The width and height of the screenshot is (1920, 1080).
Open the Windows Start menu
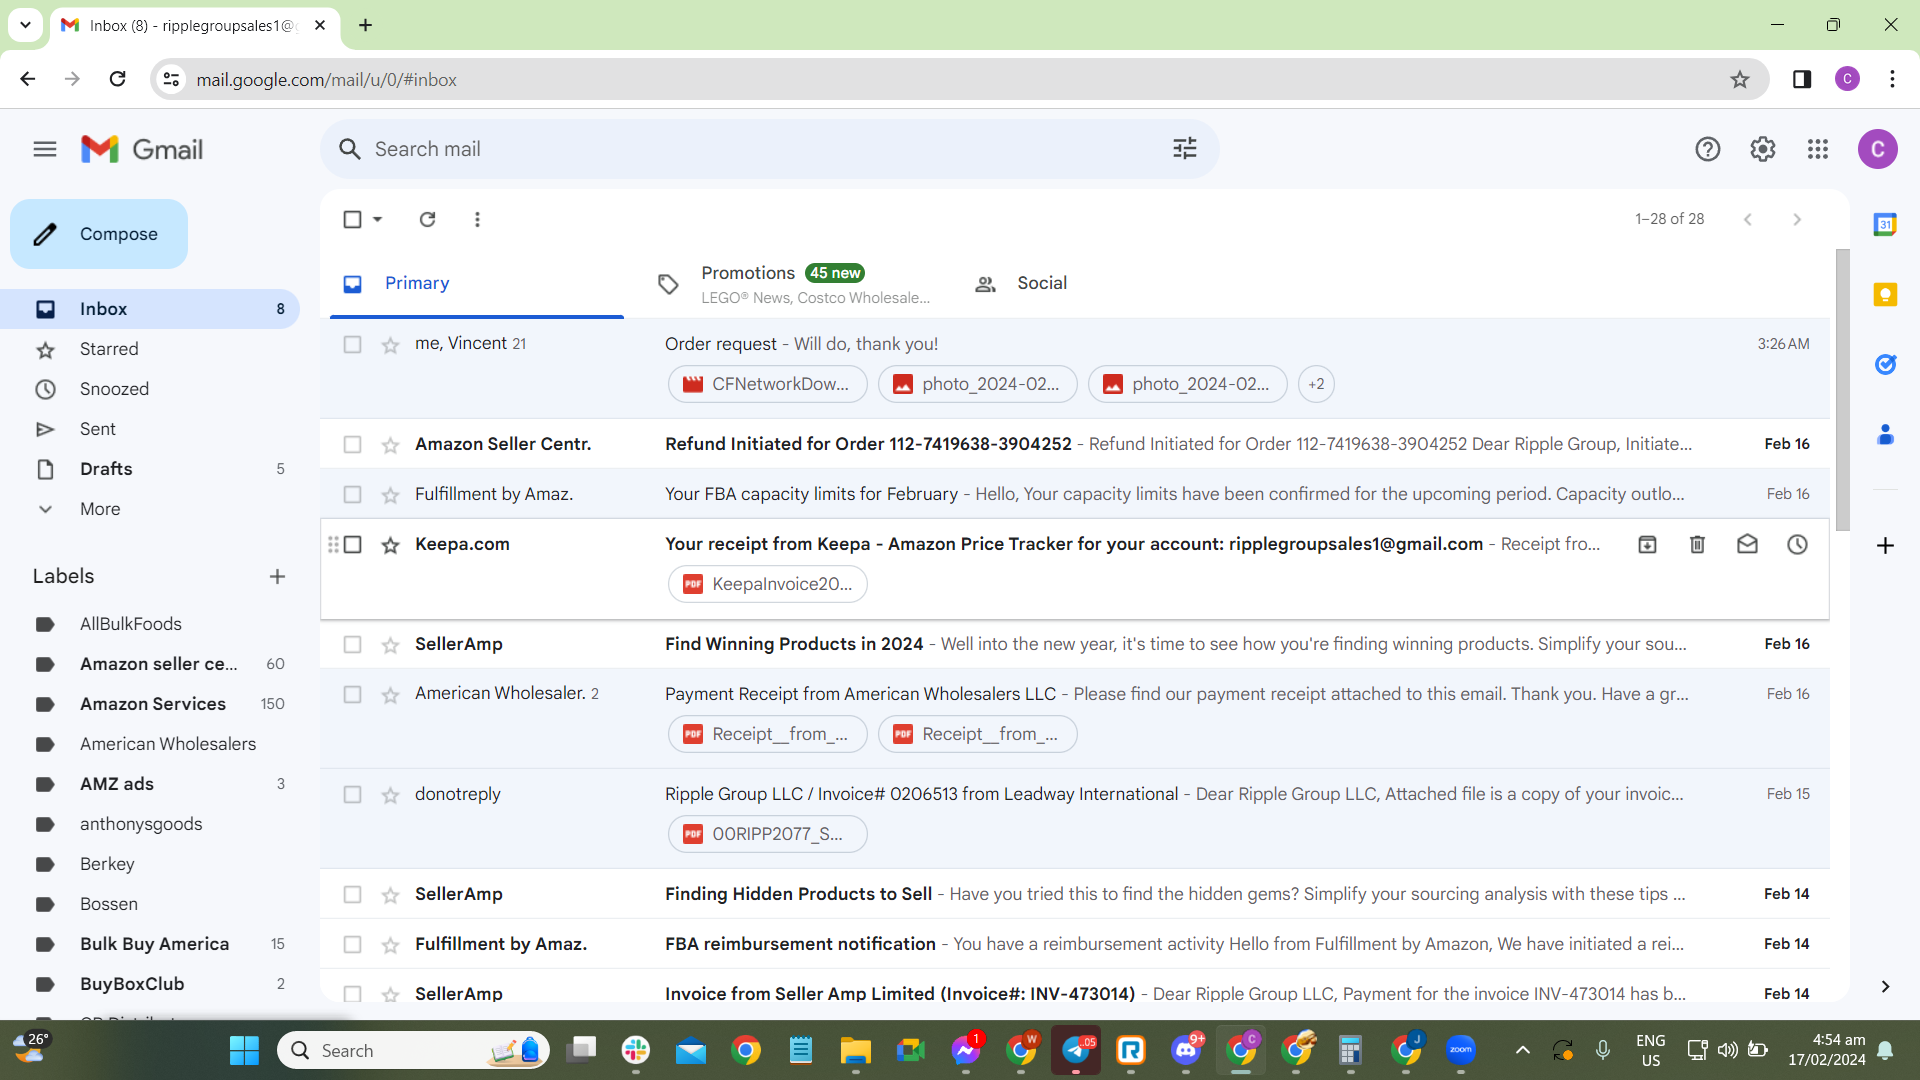[244, 1050]
